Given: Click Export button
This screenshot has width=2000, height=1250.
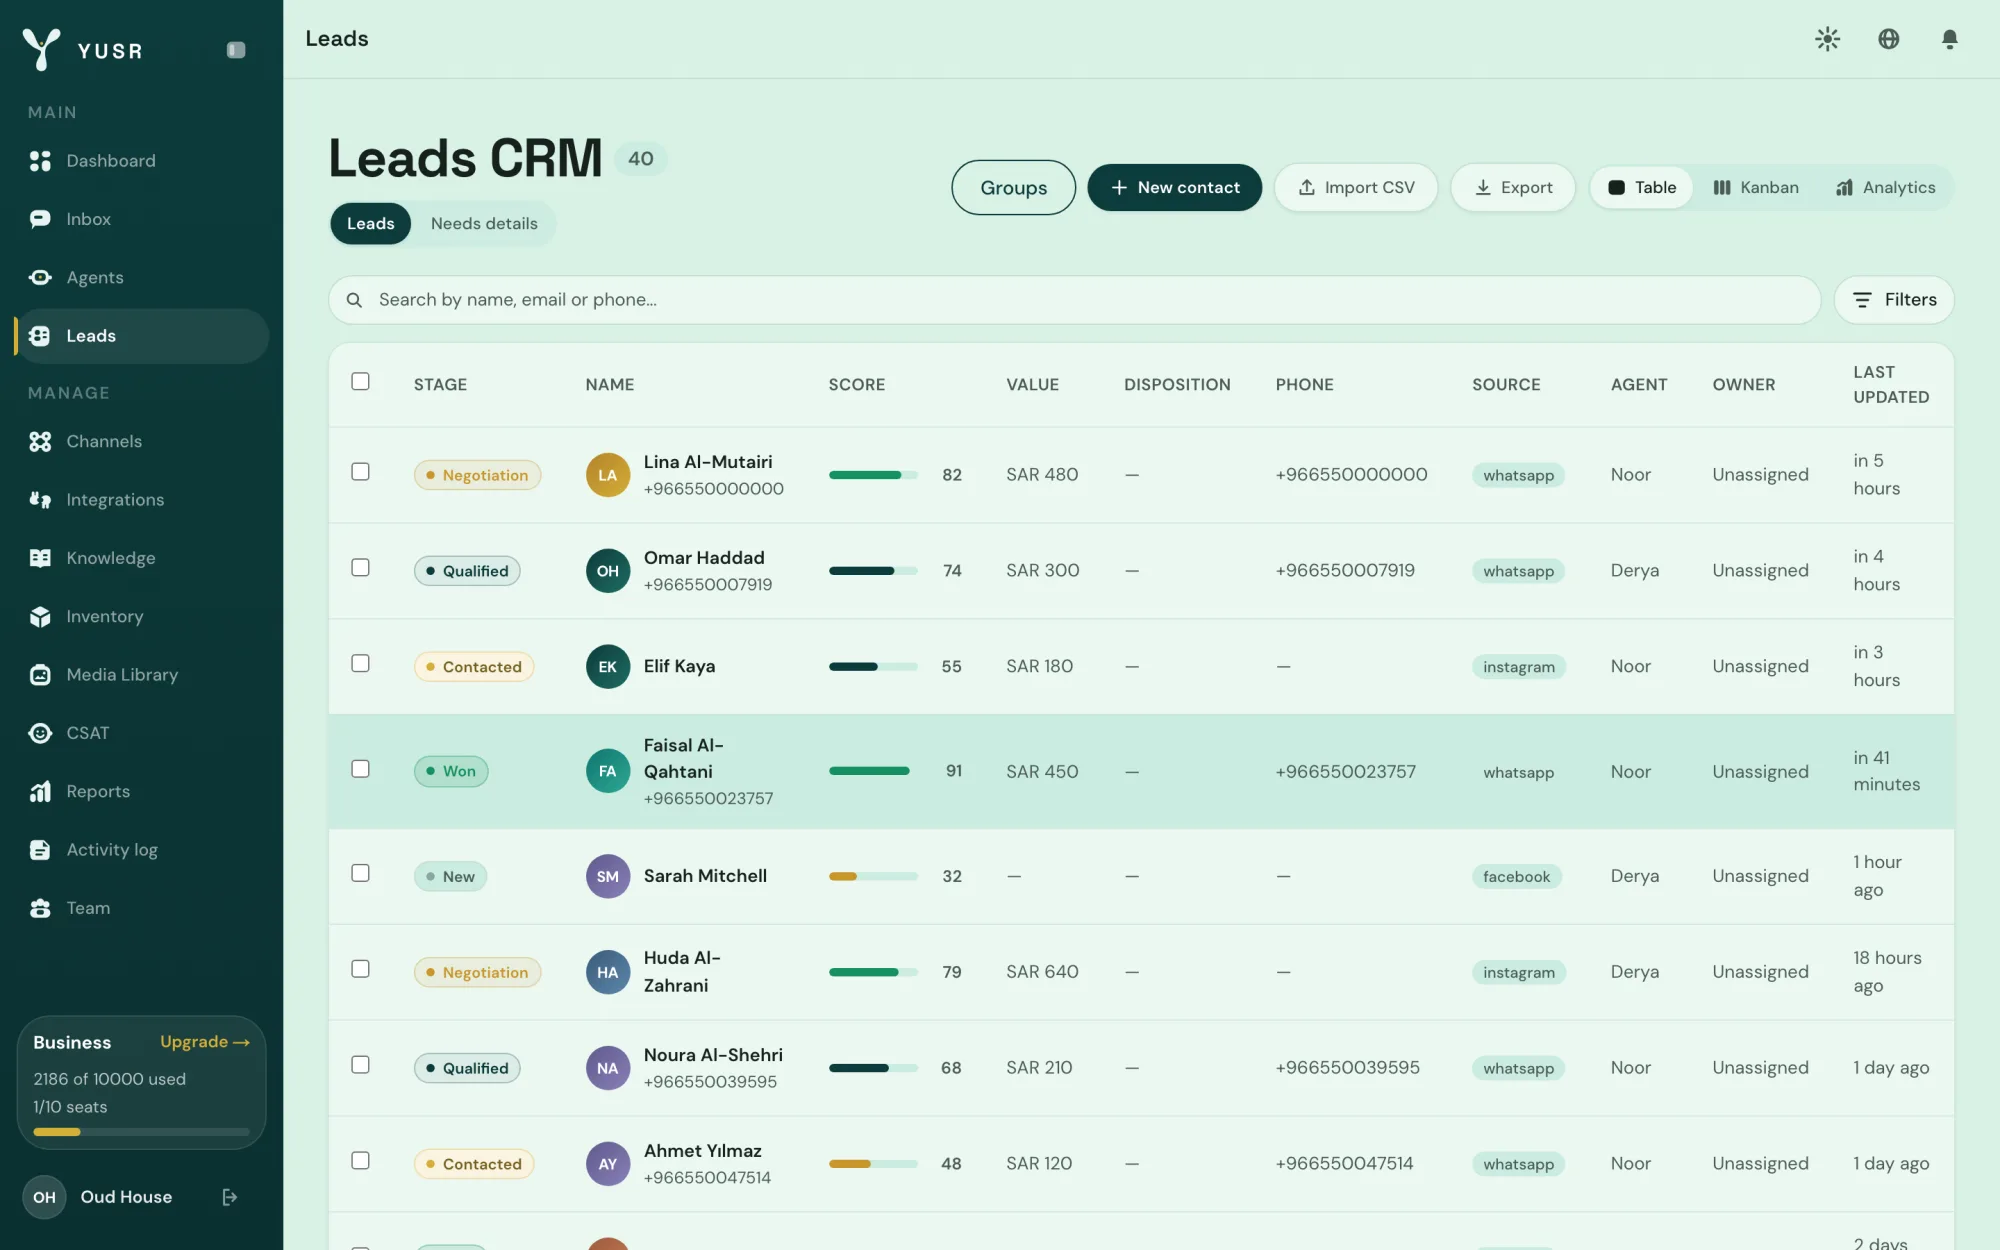Looking at the screenshot, I should tap(1513, 188).
